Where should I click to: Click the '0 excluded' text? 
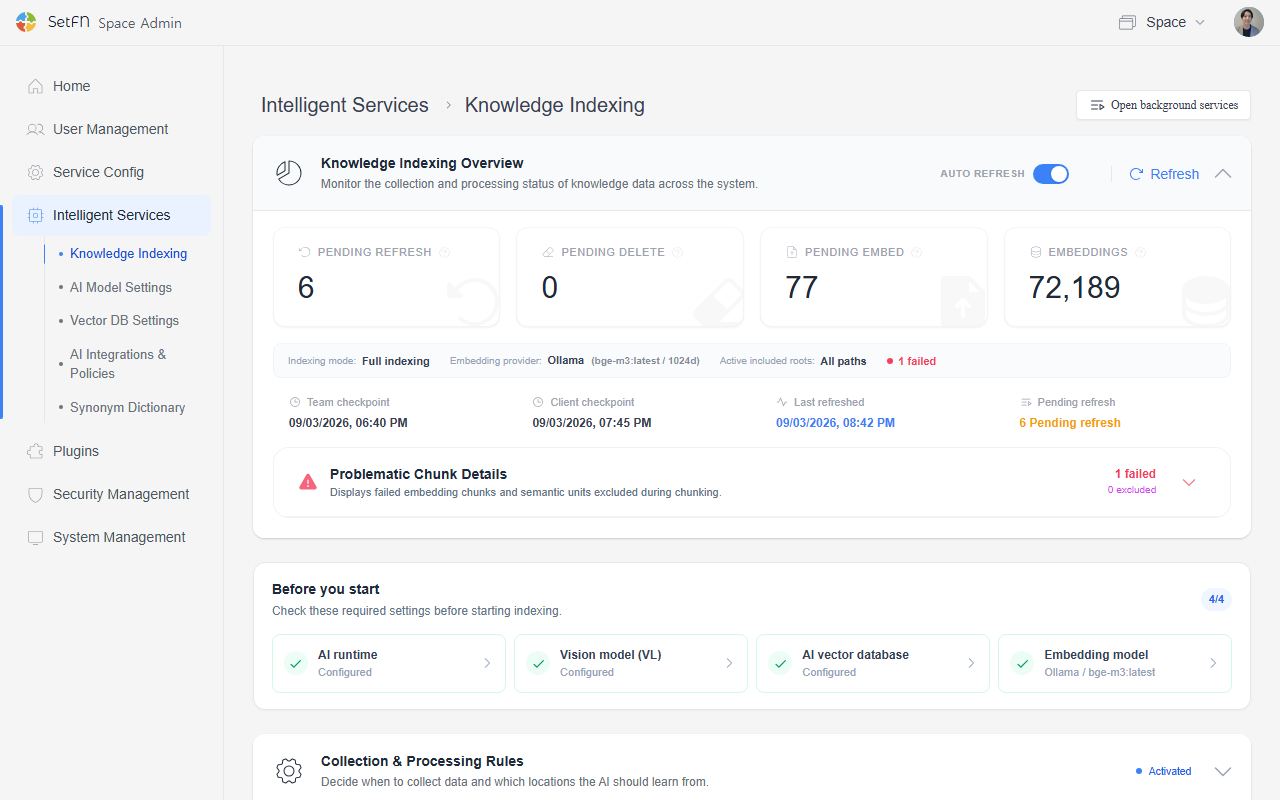pyautogui.click(x=1132, y=490)
